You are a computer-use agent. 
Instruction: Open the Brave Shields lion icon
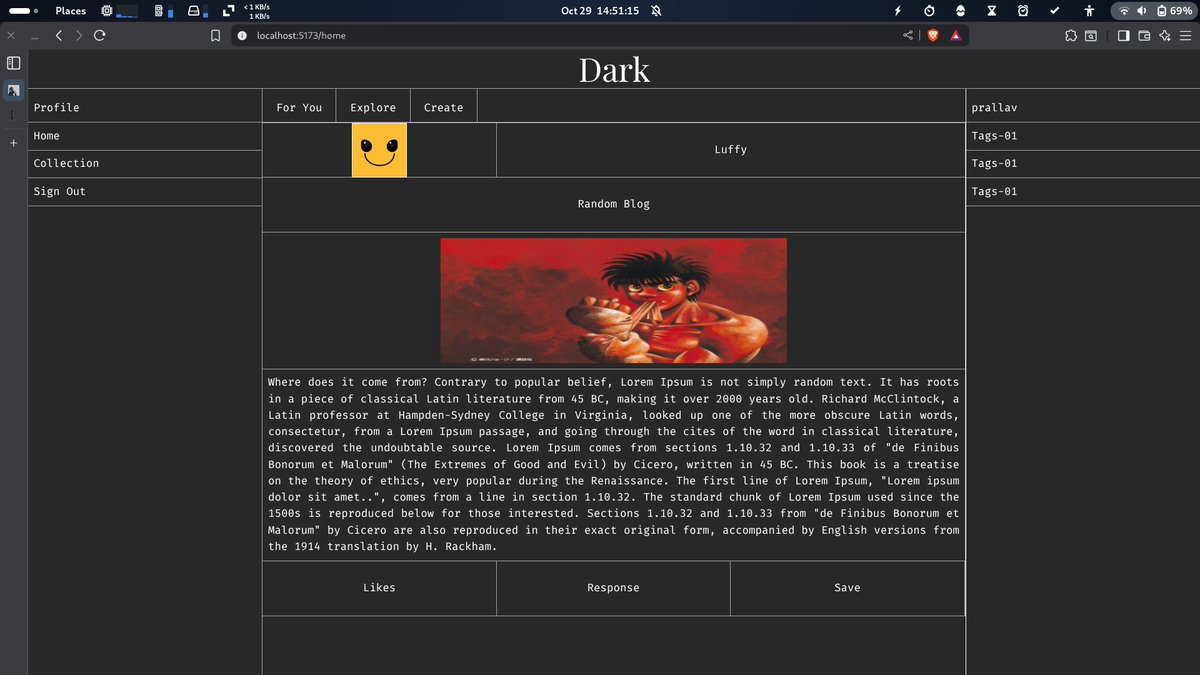point(933,35)
